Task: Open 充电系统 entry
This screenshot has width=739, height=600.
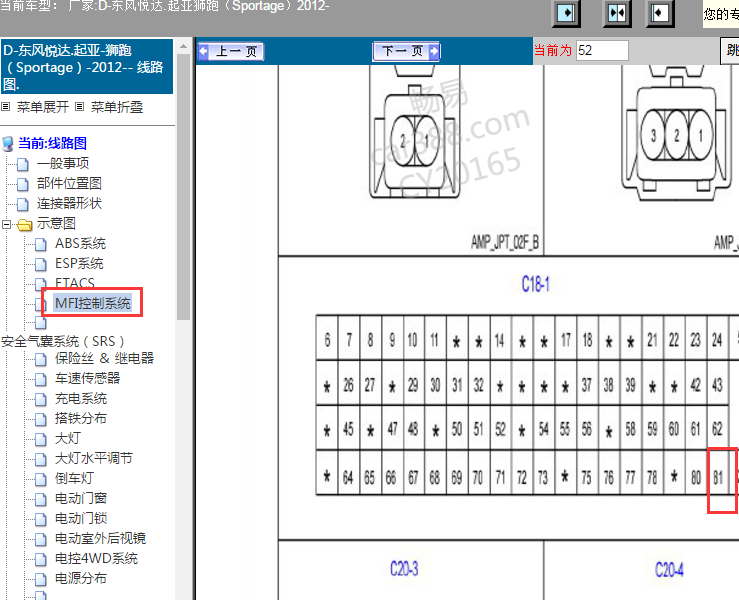Action: tap(81, 398)
